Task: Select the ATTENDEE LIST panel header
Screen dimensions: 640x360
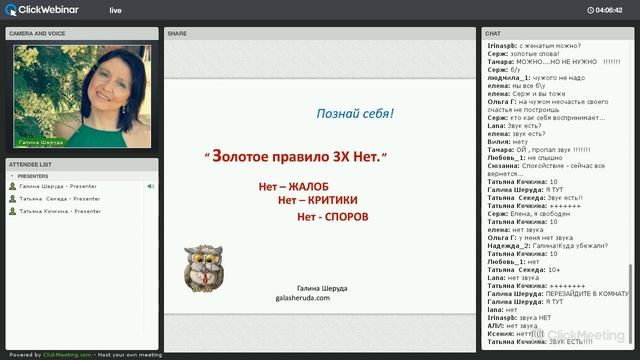Action: click(x=82, y=164)
